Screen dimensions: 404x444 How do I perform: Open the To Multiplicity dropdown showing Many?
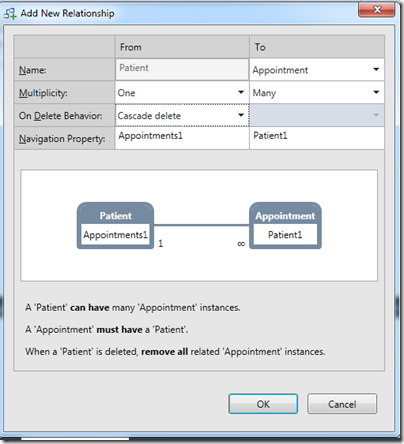(x=317, y=93)
